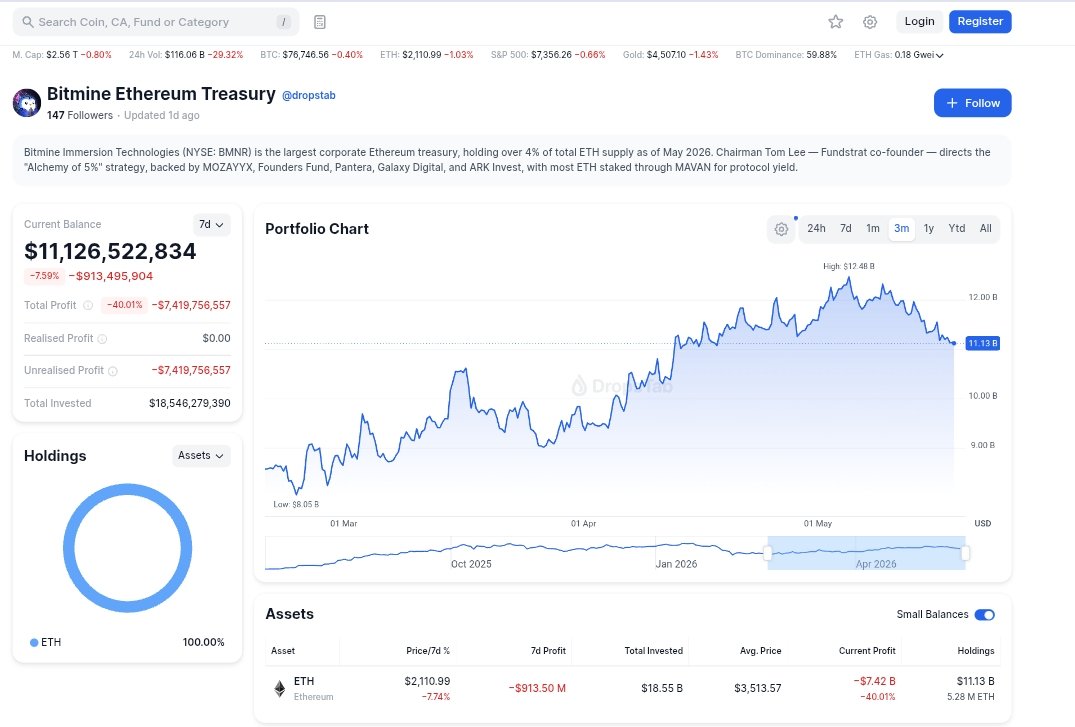This screenshot has height=727, width=1075.
Task: Click the −7.59% balance change badge
Action: coord(45,276)
